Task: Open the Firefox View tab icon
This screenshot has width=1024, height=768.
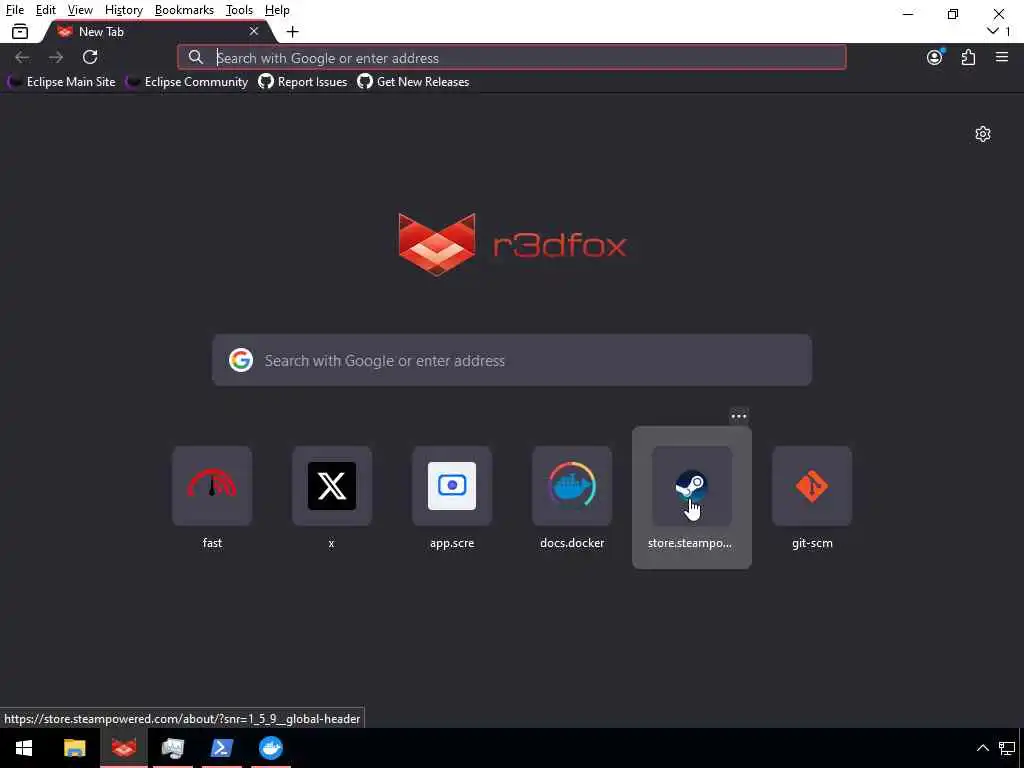Action: [x=20, y=31]
